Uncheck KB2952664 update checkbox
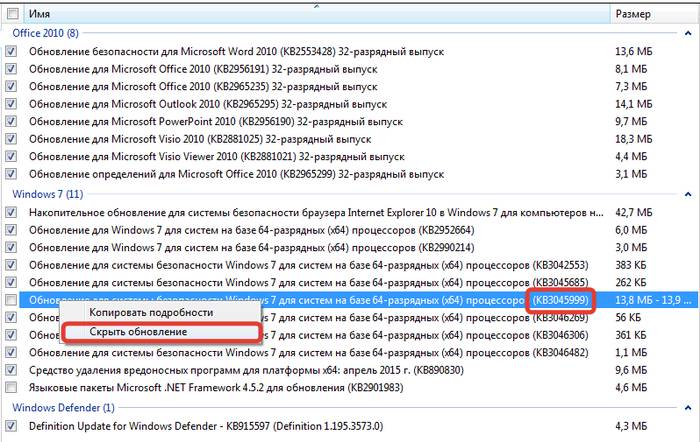 11,230
